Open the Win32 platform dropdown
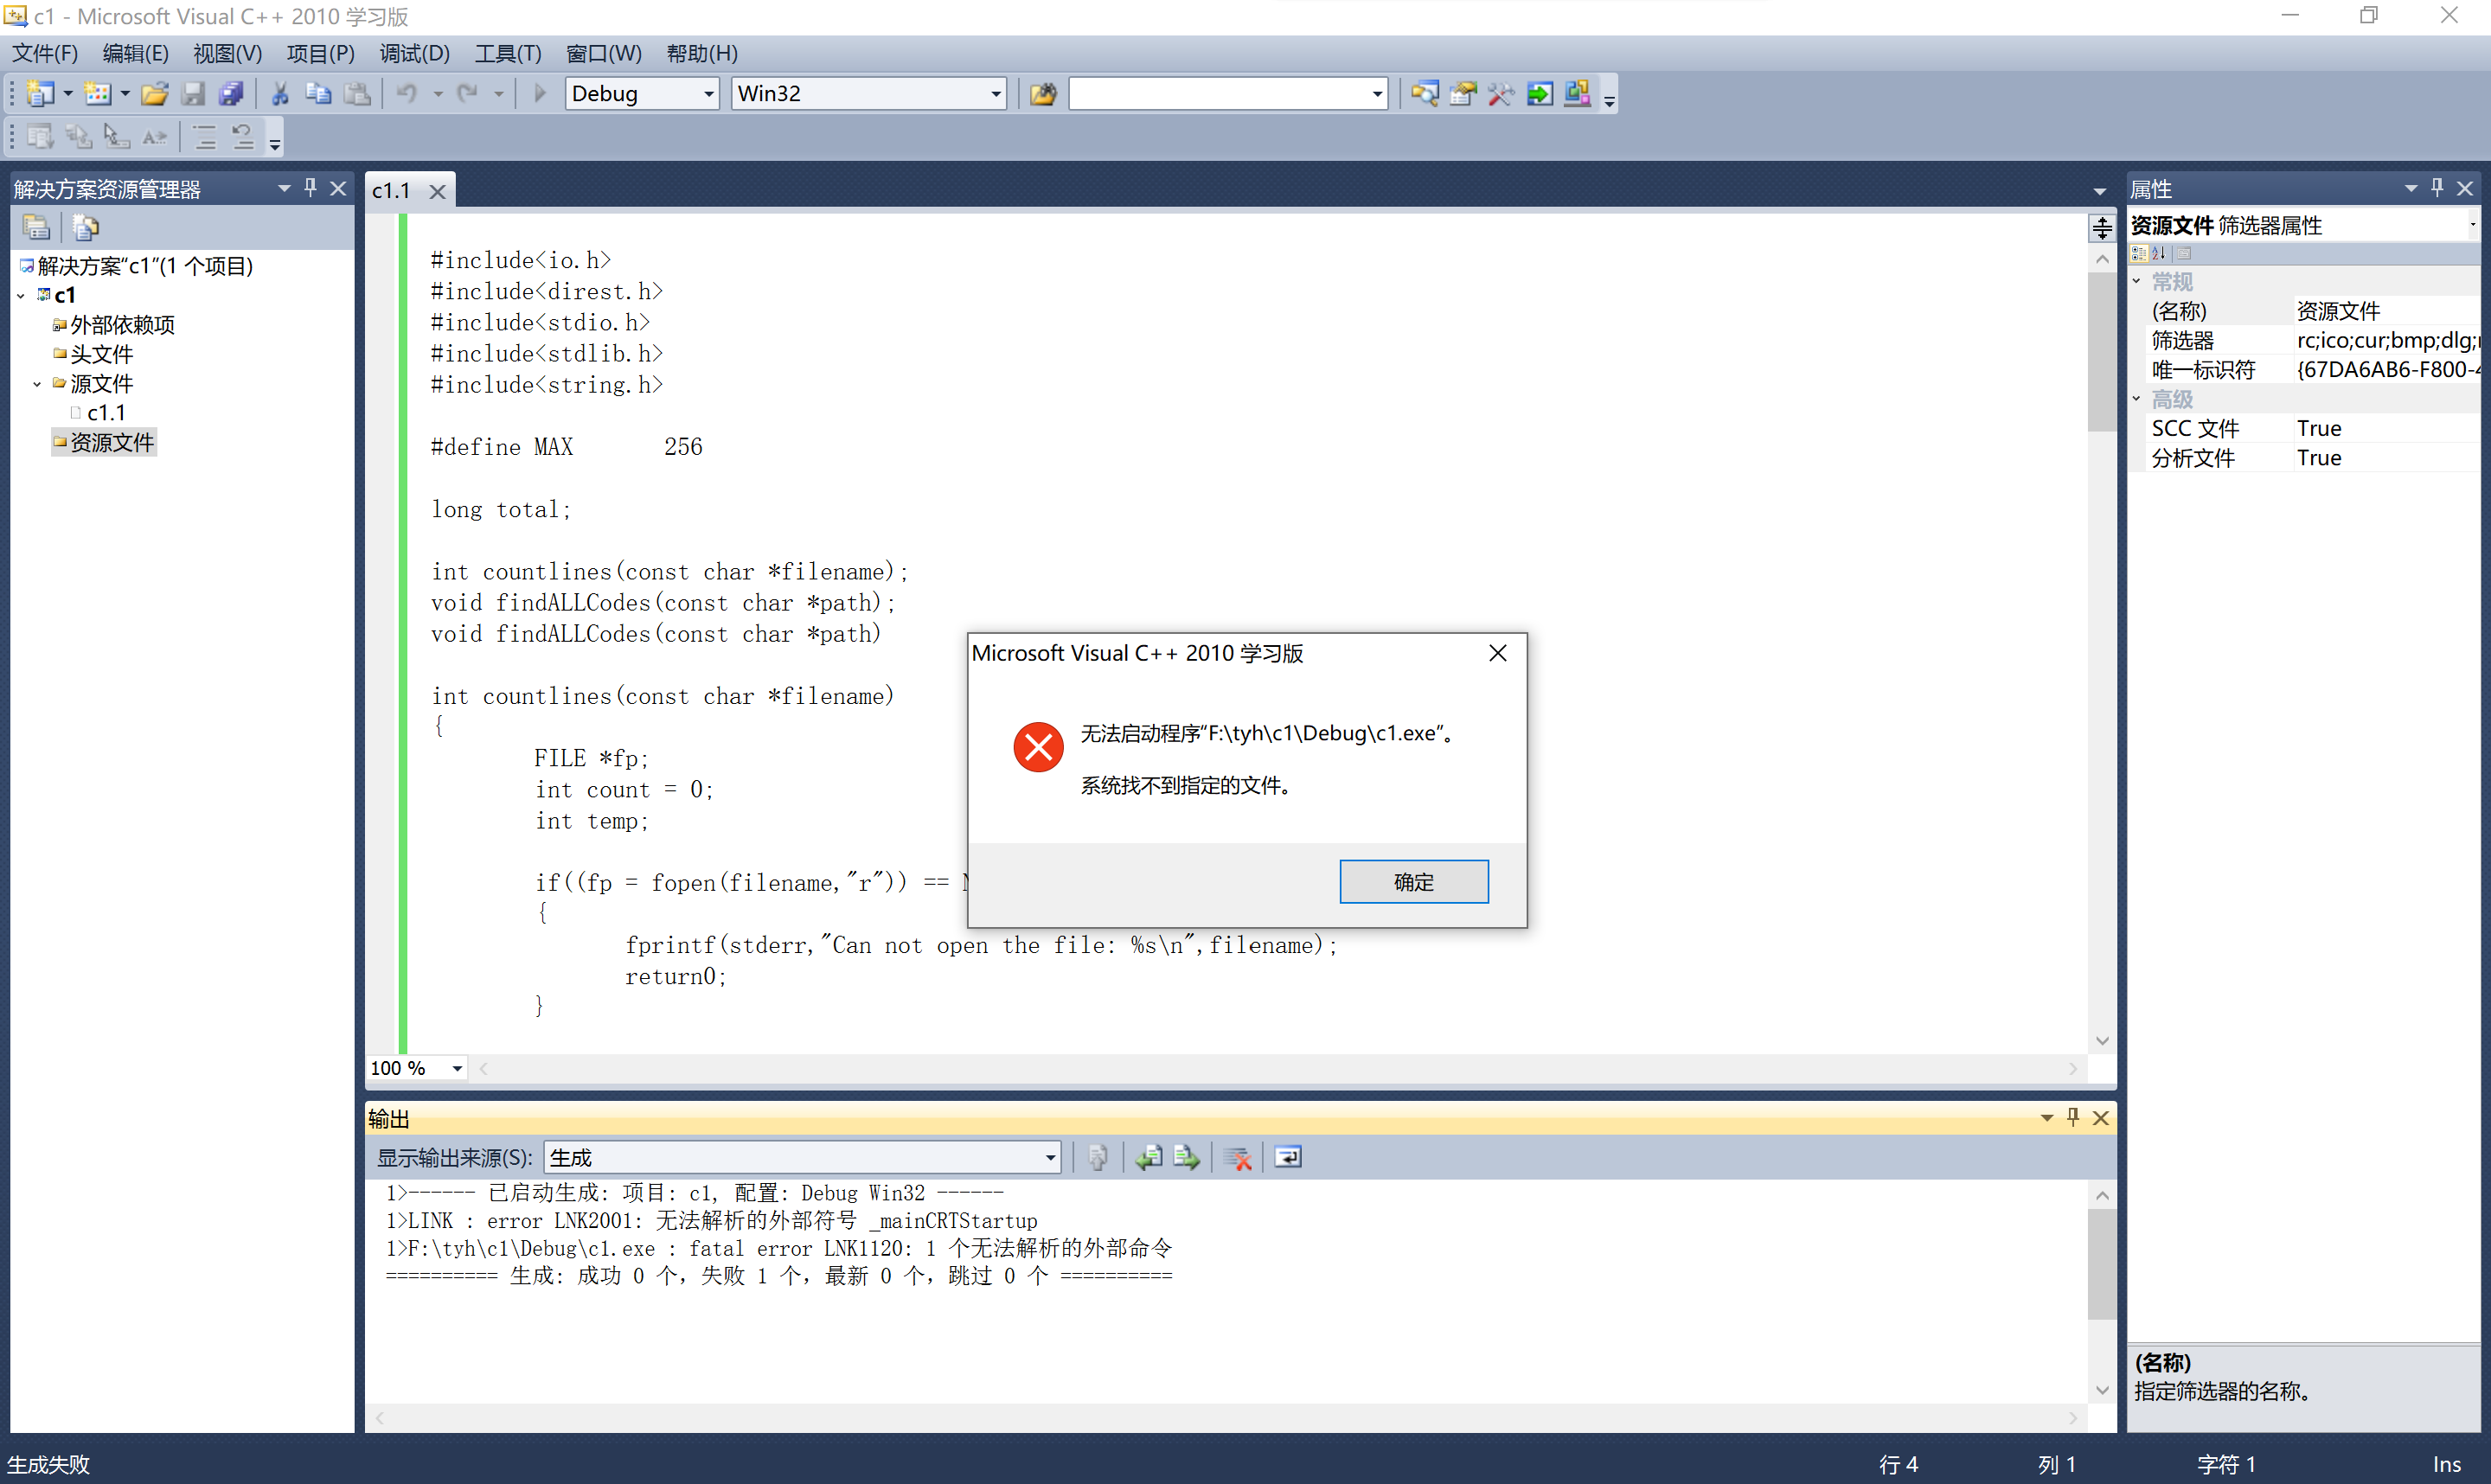The width and height of the screenshot is (2491, 1484). [x=995, y=94]
